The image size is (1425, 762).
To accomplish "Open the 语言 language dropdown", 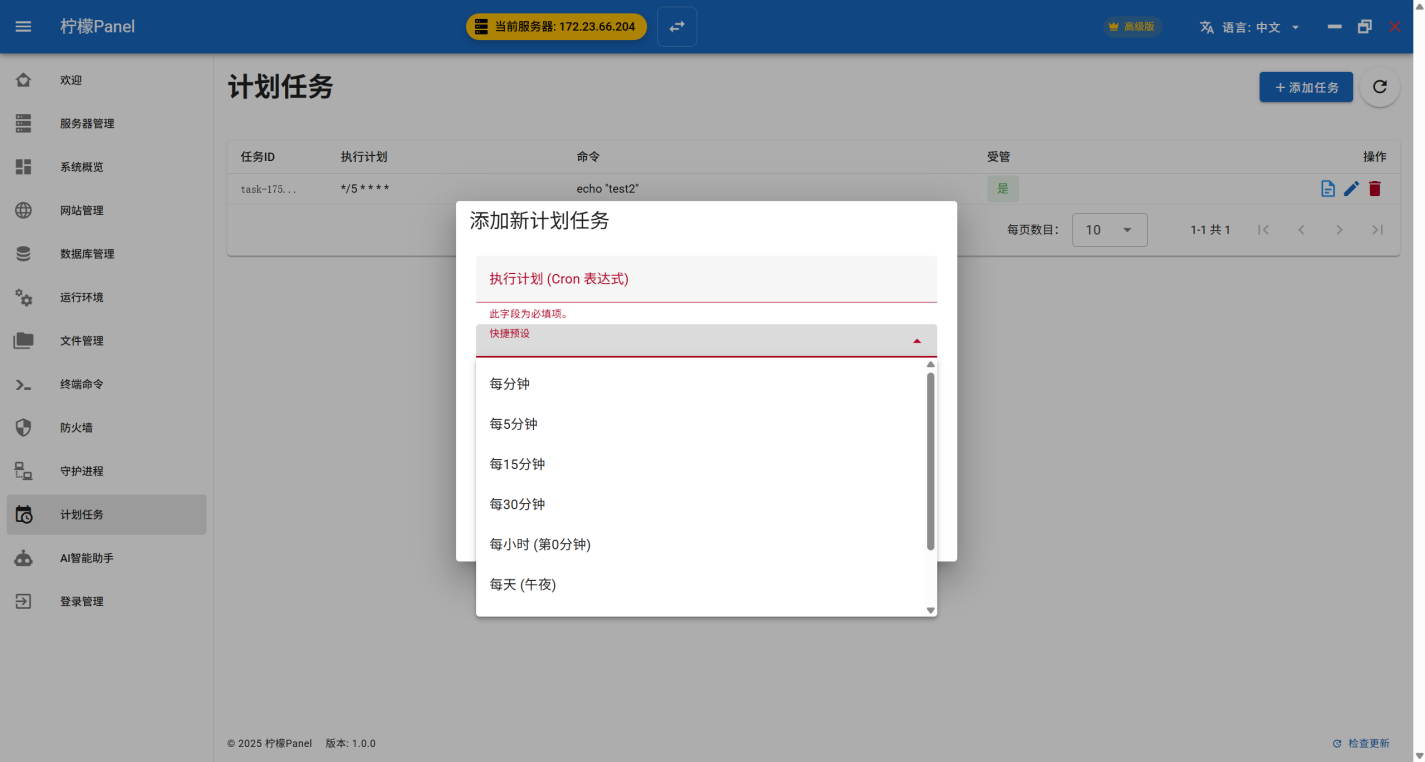I will (1250, 27).
